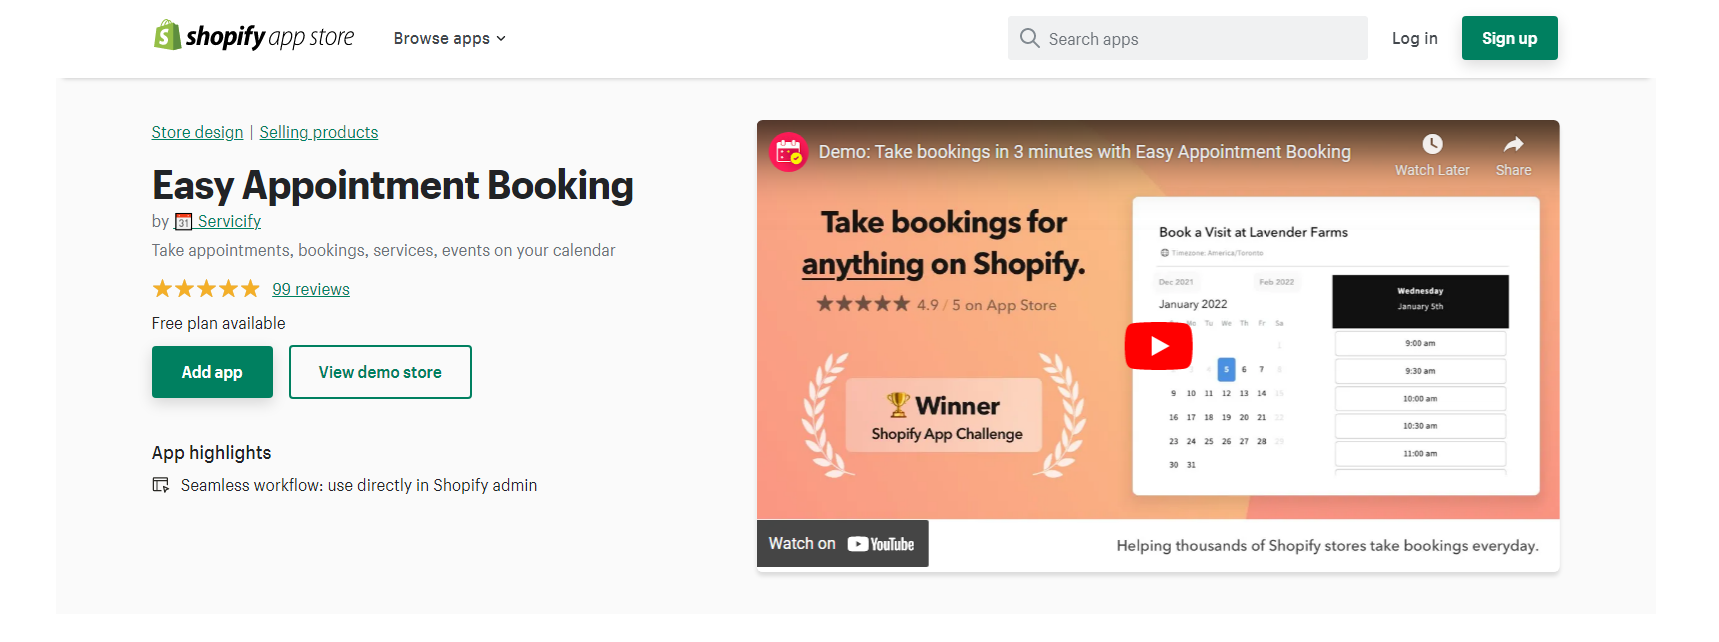Open the Store design category link

coord(197,132)
